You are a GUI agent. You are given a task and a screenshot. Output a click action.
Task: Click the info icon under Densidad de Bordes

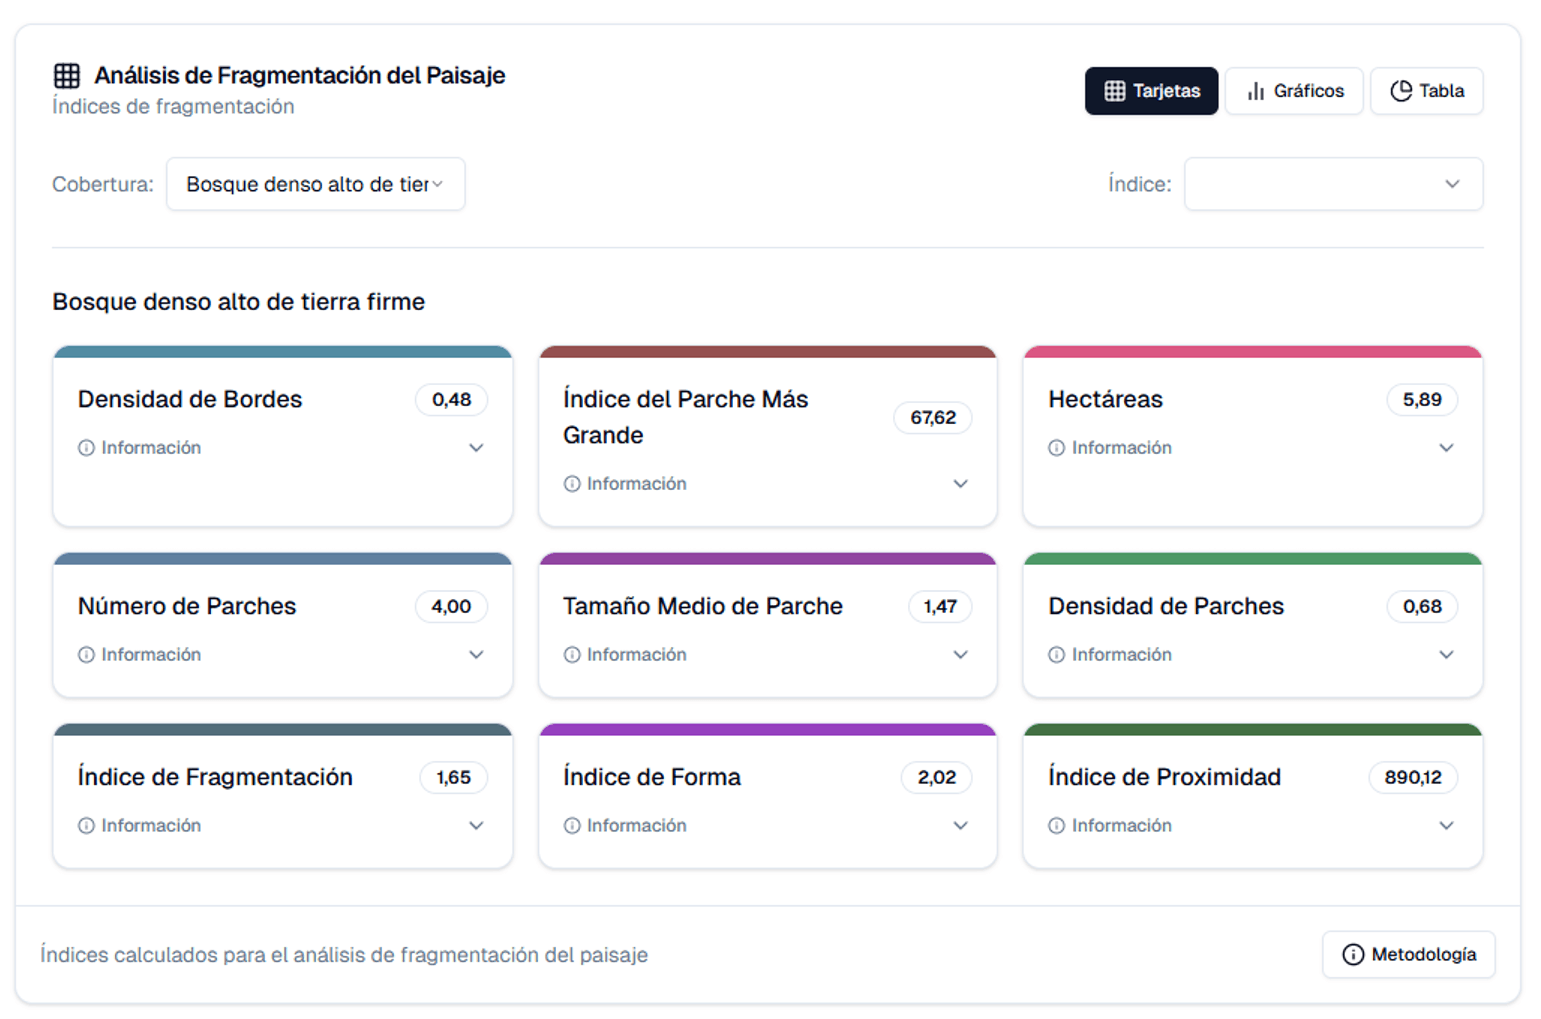tap(87, 448)
